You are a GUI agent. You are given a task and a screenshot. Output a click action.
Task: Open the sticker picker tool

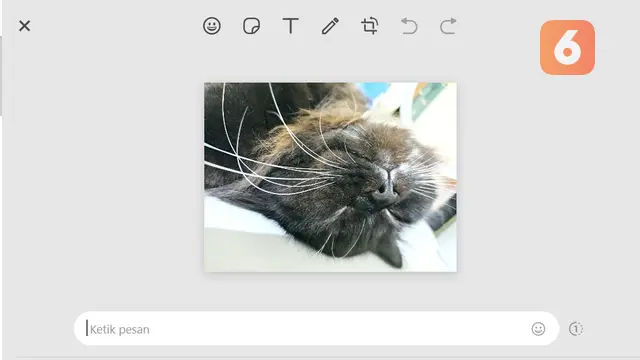click(251, 26)
